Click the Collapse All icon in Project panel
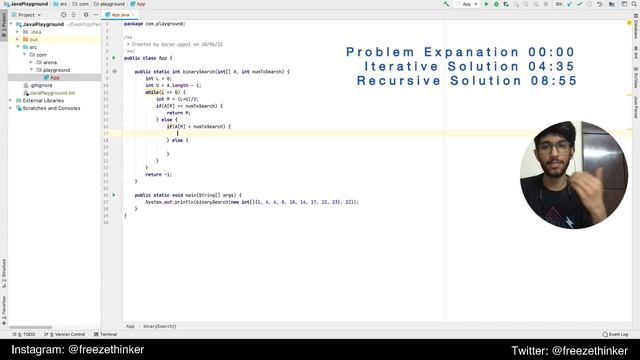Screen dimensions: 640x360 point(73,15)
